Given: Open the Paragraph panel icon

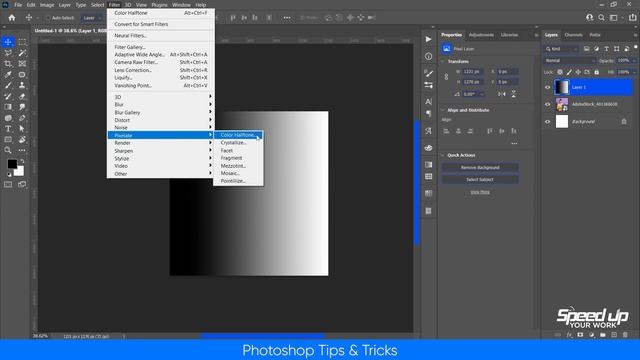Looking at the screenshot, I should tap(428, 113).
